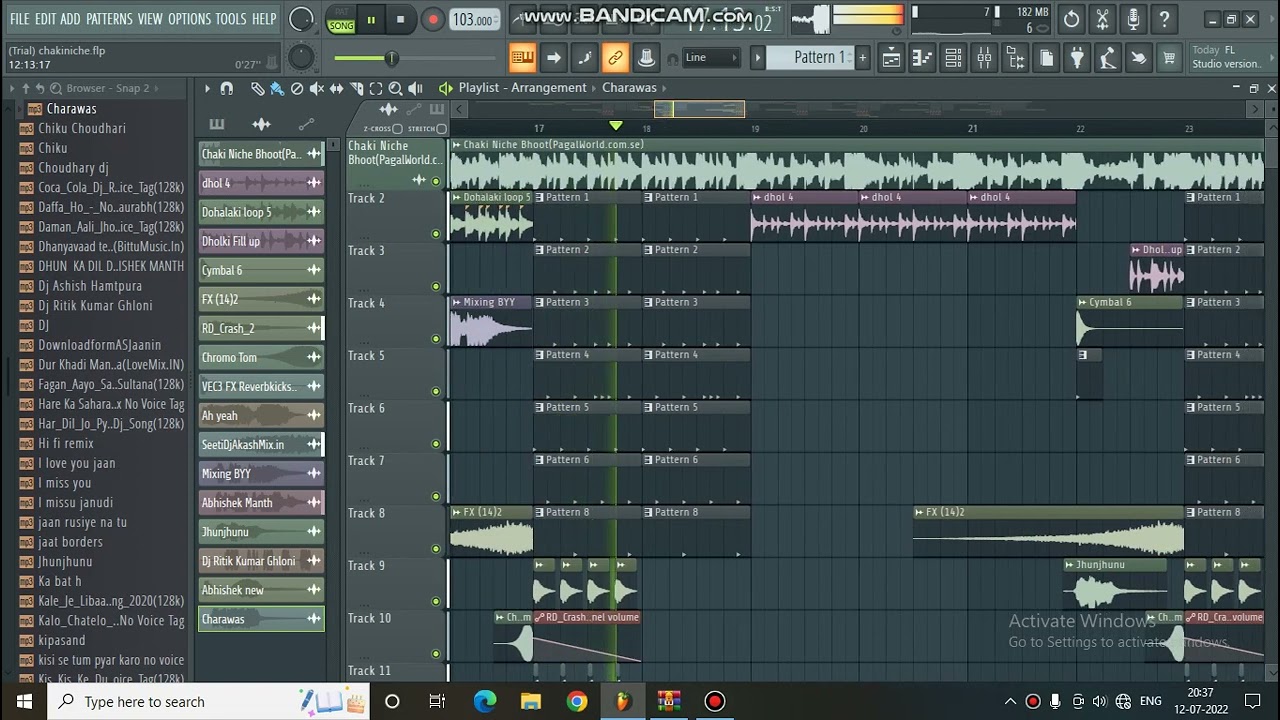This screenshot has height=720, width=1280.
Task: Activate the Select tool in playlist toolbar
Action: coord(376,89)
